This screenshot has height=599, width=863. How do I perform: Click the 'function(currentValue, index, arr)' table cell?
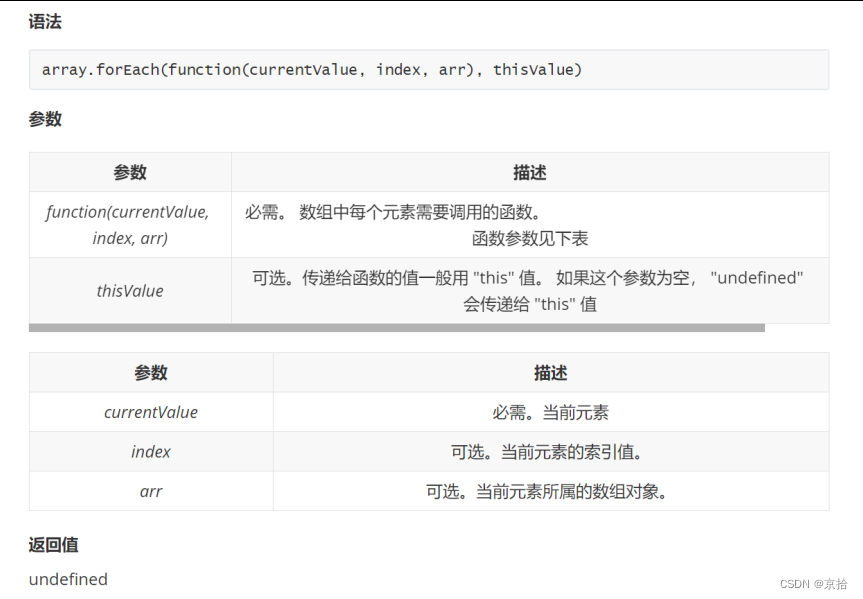click(x=130, y=225)
